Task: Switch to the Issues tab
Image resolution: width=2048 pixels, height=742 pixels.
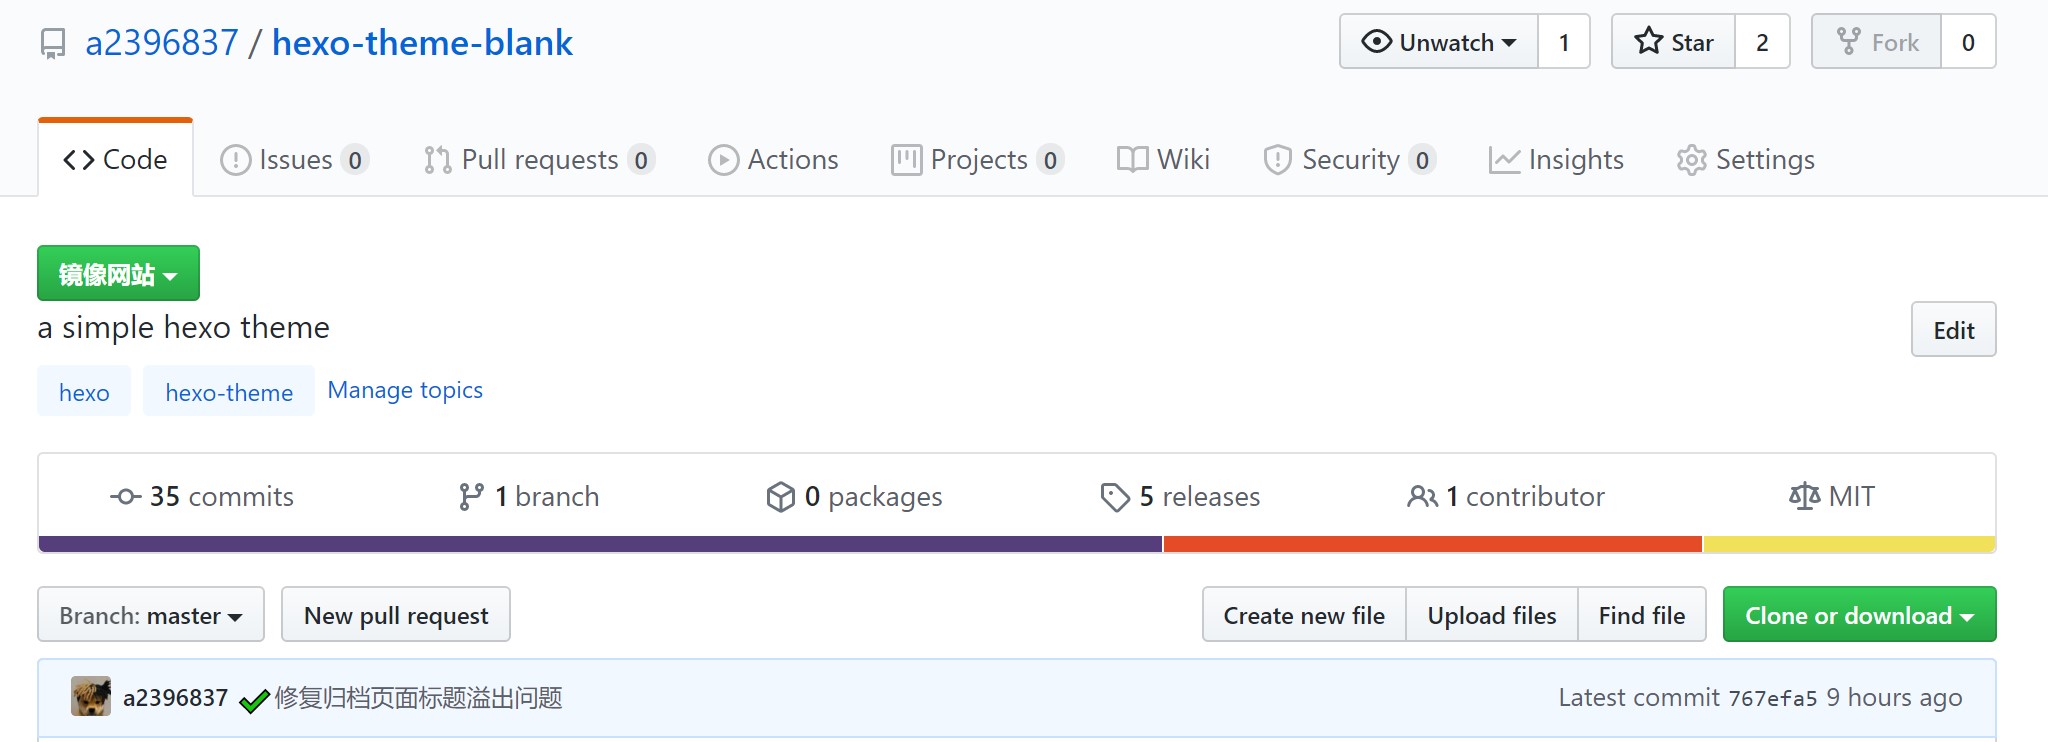Action: click(x=294, y=160)
